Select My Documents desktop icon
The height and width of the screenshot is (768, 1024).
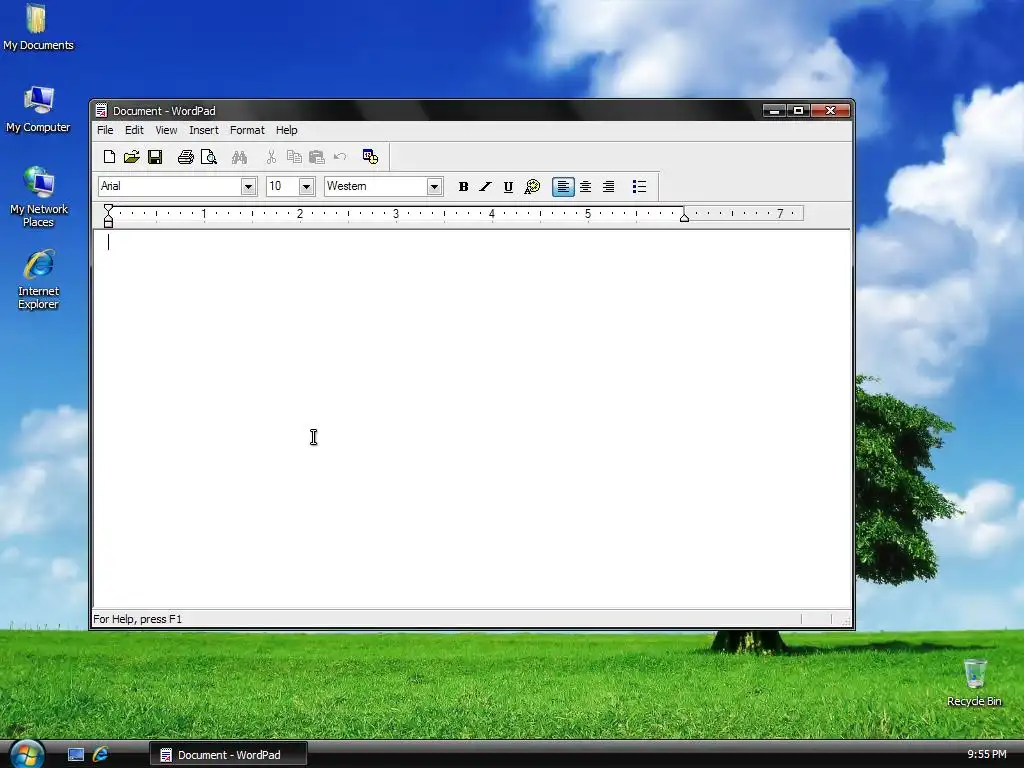point(38,27)
